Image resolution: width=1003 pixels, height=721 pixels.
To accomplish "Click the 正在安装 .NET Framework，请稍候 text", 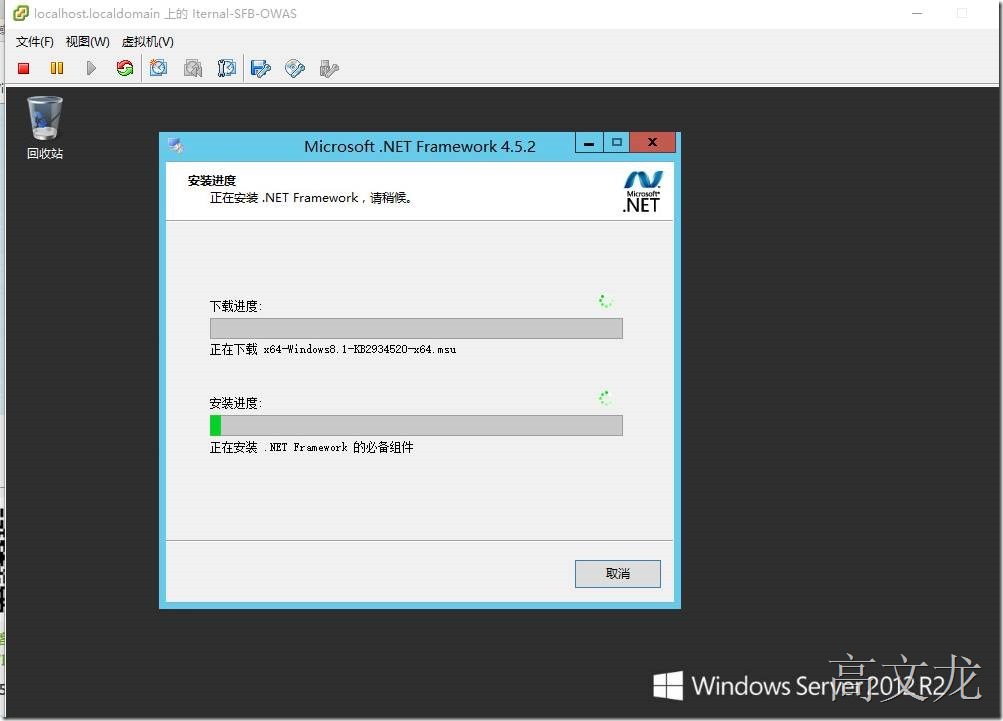I will 311,198.
